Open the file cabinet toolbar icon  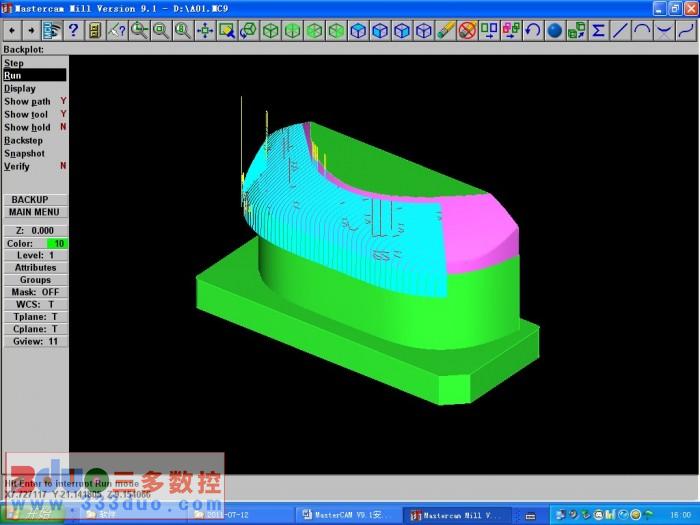95,30
